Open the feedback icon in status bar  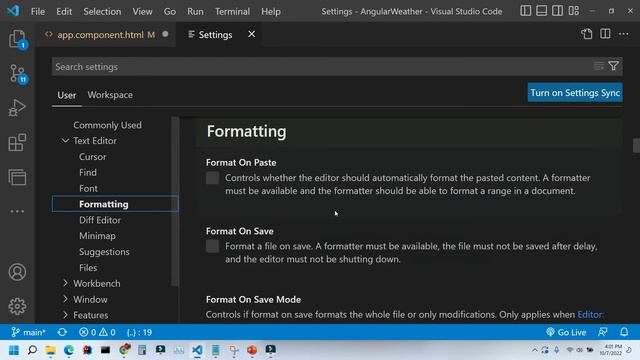[x=603, y=332]
